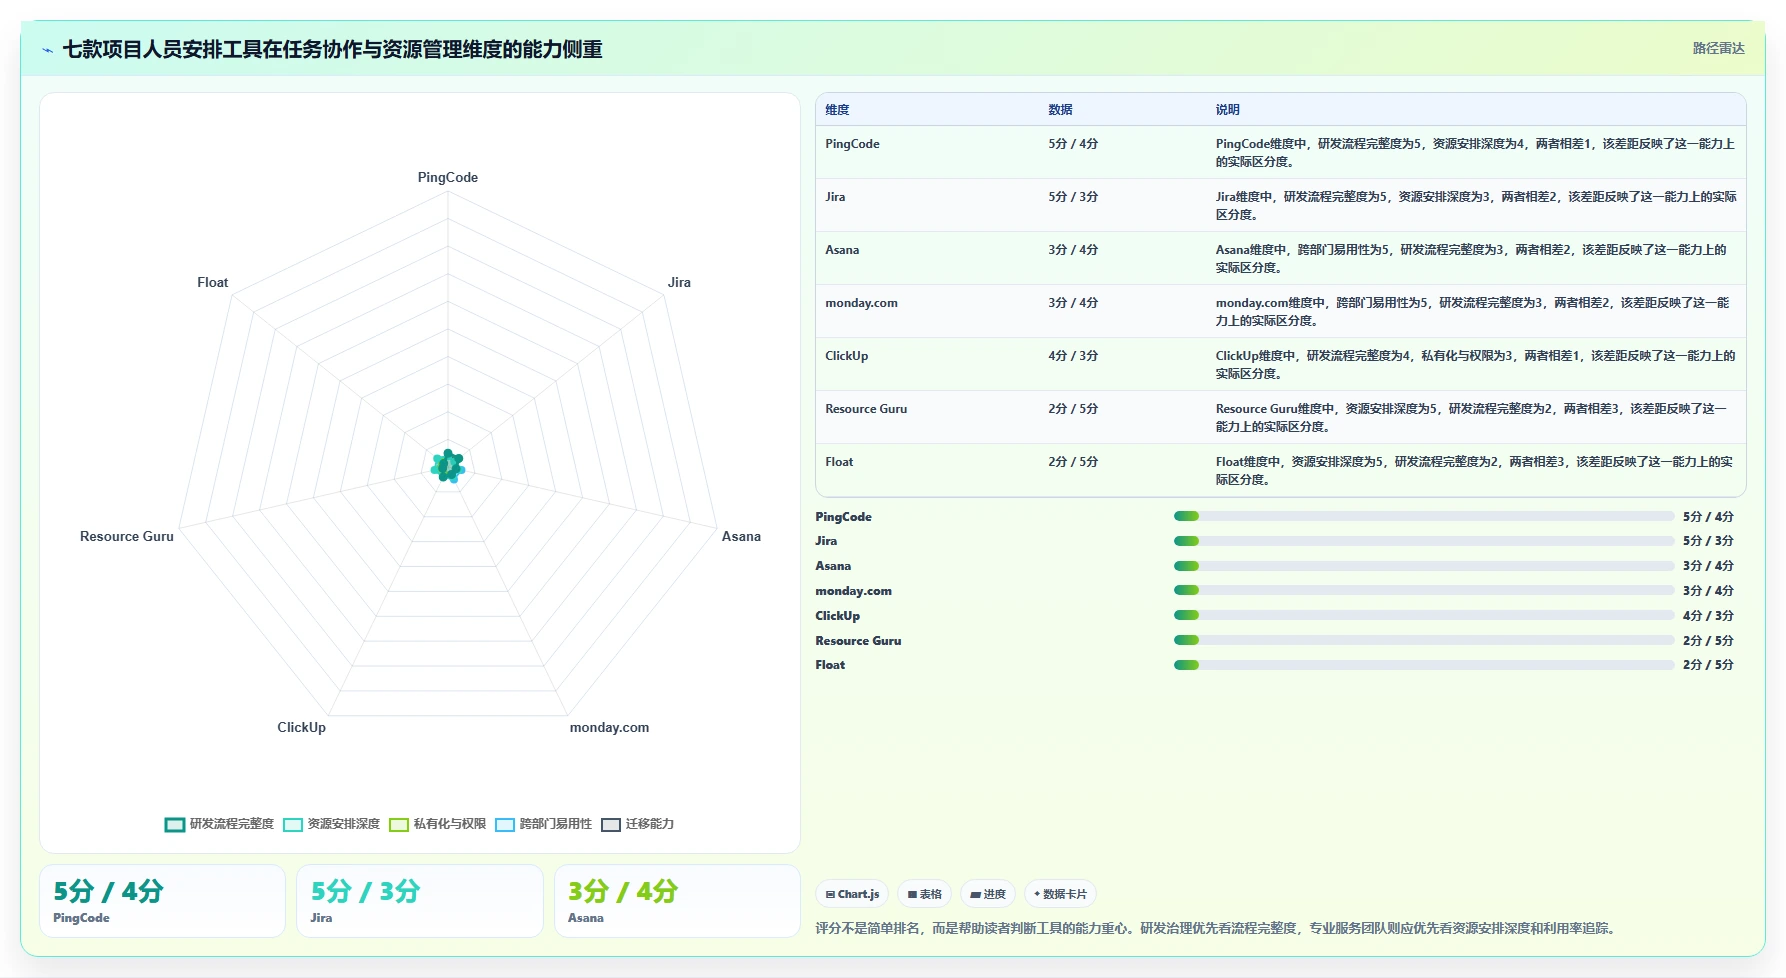Open the Jira 5分 / 3分 data card

tap(420, 901)
